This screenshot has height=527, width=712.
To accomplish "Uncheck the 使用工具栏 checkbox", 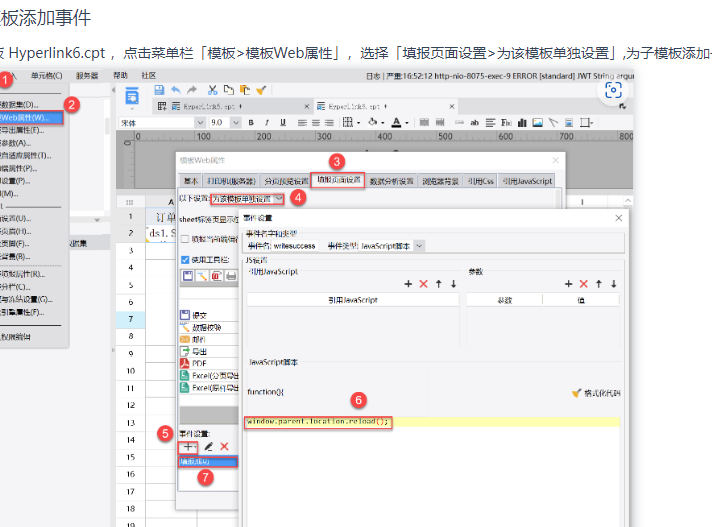I will coord(185,260).
